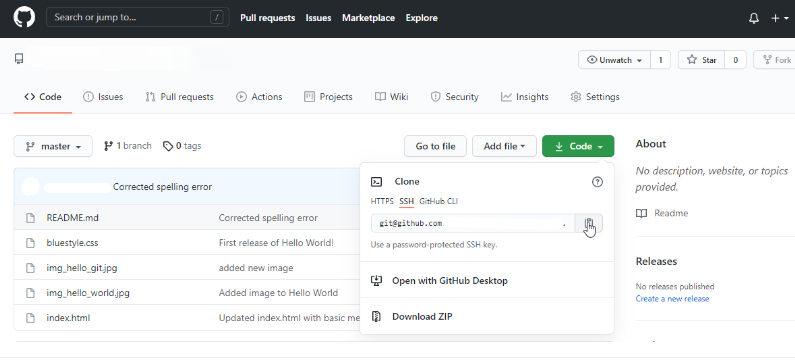This screenshot has height=364, width=795.
Task: Open the index.html file
Action: pos(68,318)
